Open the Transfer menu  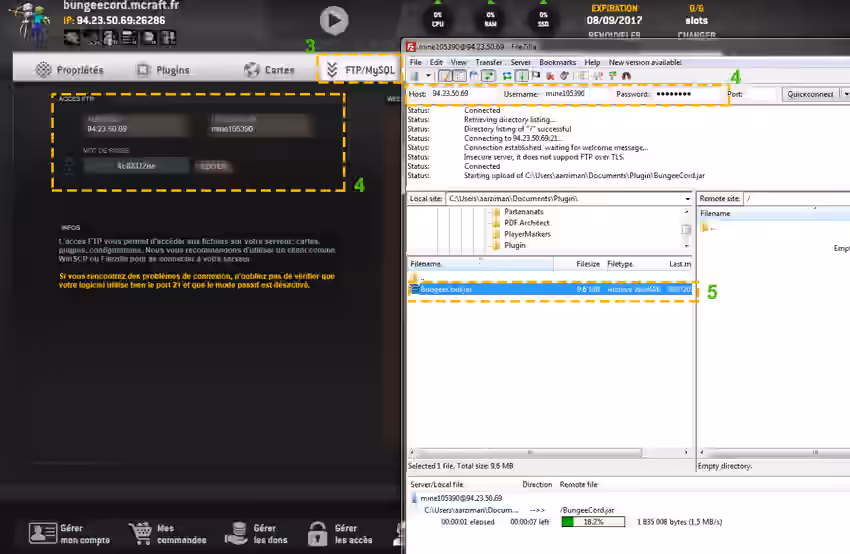489,62
